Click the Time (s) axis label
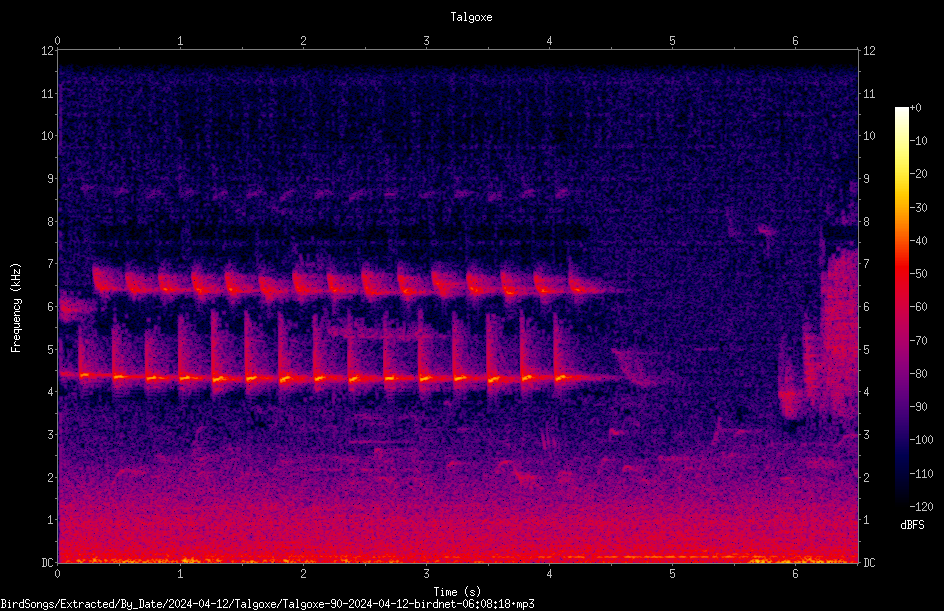This screenshot has height=611, width=944. pyautogui.click(x=457, y=592)
